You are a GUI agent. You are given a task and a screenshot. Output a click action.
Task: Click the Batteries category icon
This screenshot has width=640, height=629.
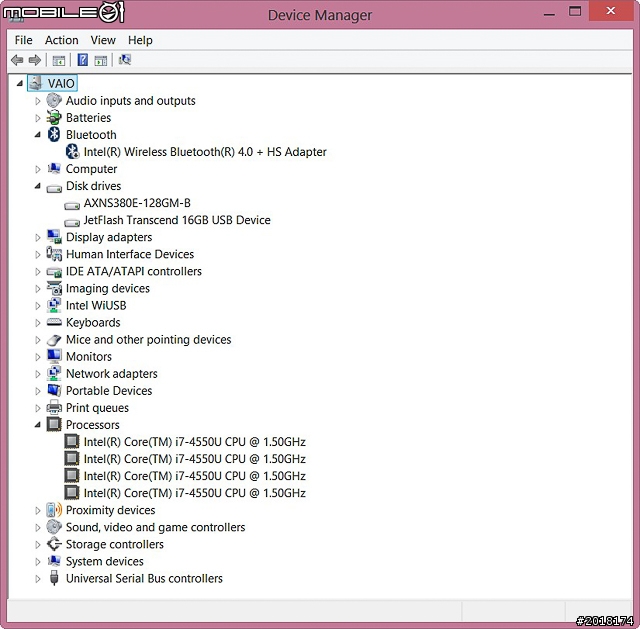54,118
